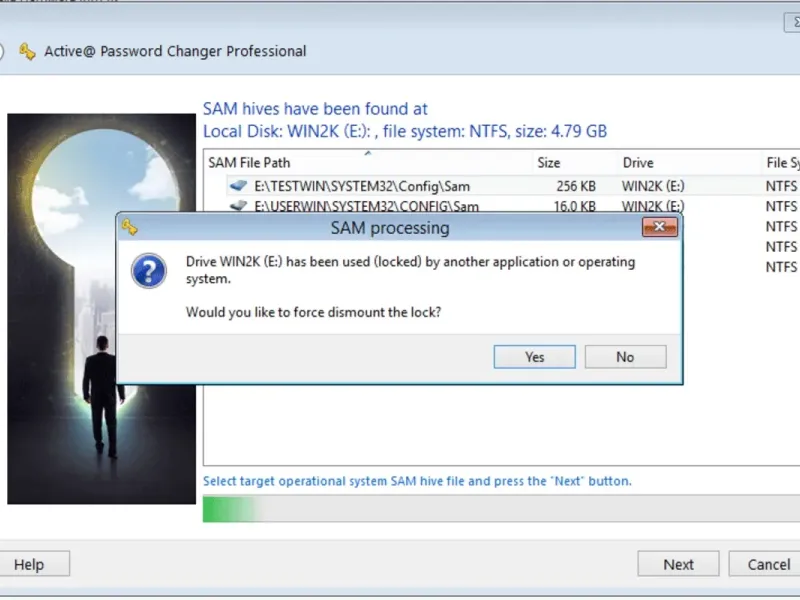
Task: Click the drive icon beside the E:\USERWIN path
Action: (238, 206)
